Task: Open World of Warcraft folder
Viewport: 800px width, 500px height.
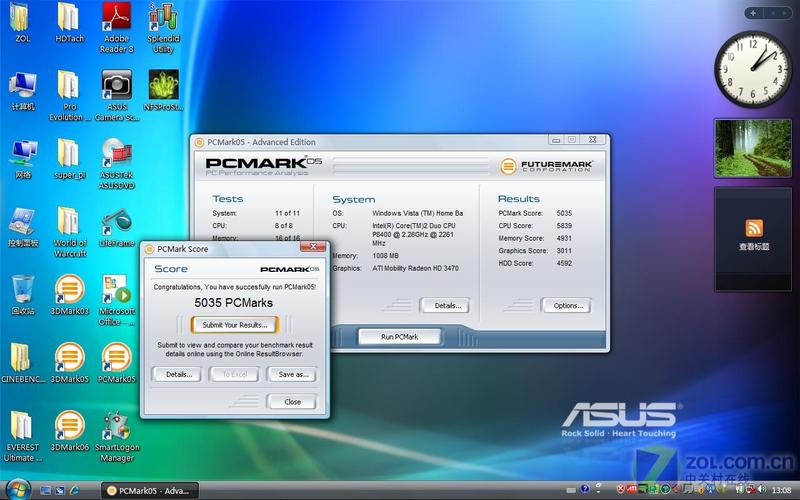Action: click(69, 233)
